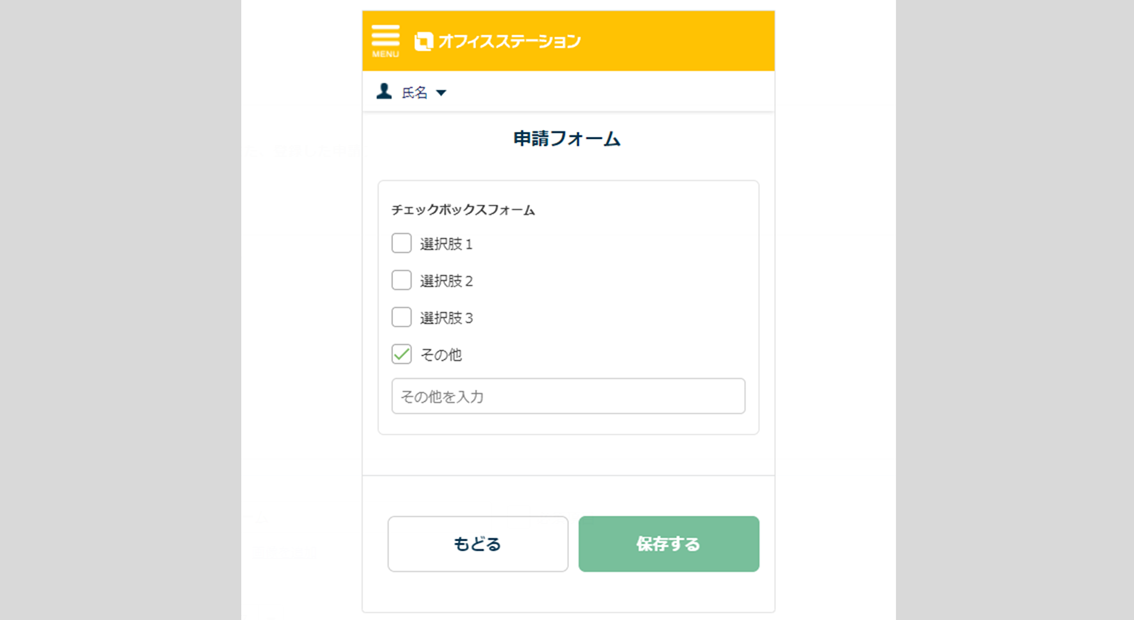Click the オフィスステーション logo icon

click(x=423, y=41)
